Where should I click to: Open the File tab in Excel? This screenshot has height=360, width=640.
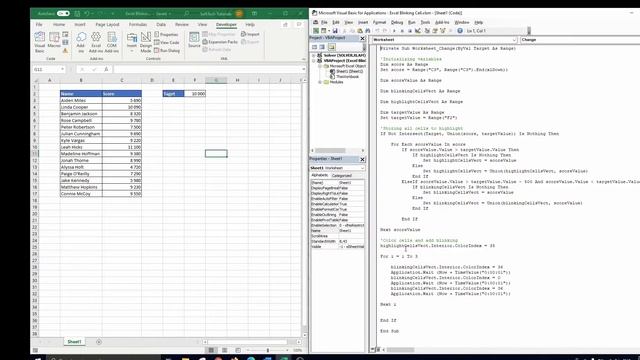tap(39, 24)
